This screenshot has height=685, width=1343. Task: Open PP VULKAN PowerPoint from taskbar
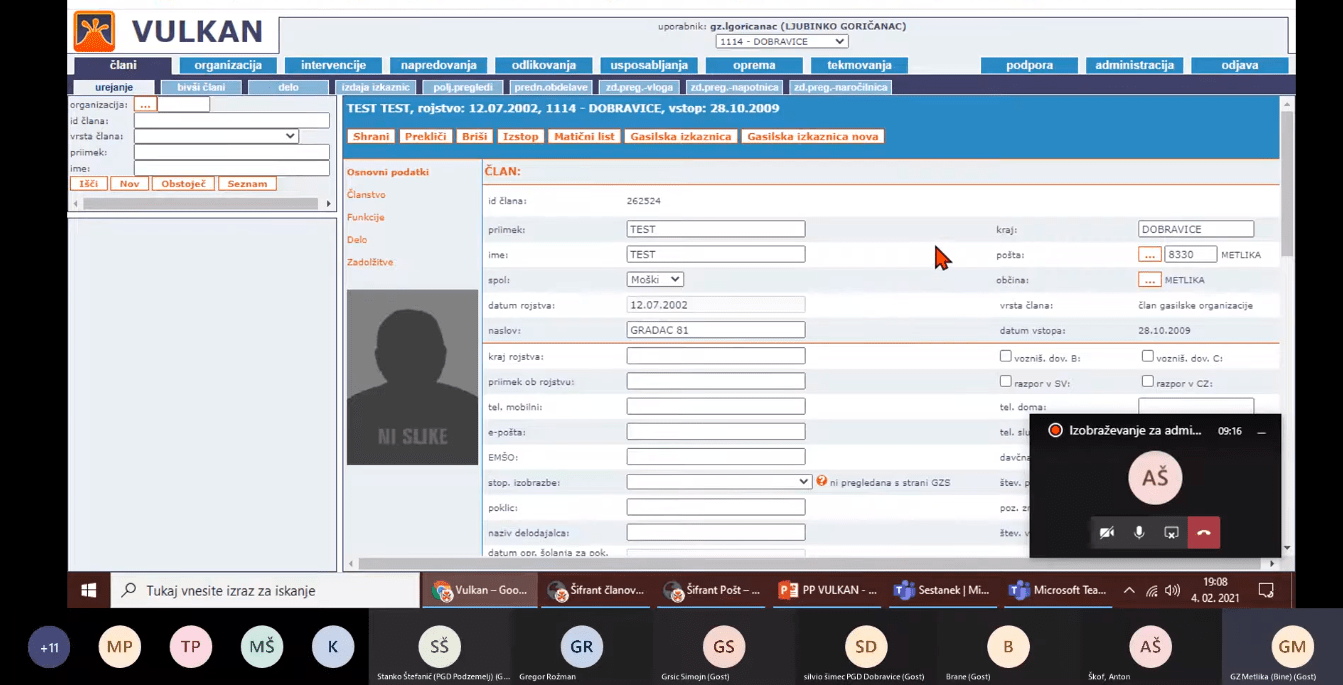coord(829,590)
